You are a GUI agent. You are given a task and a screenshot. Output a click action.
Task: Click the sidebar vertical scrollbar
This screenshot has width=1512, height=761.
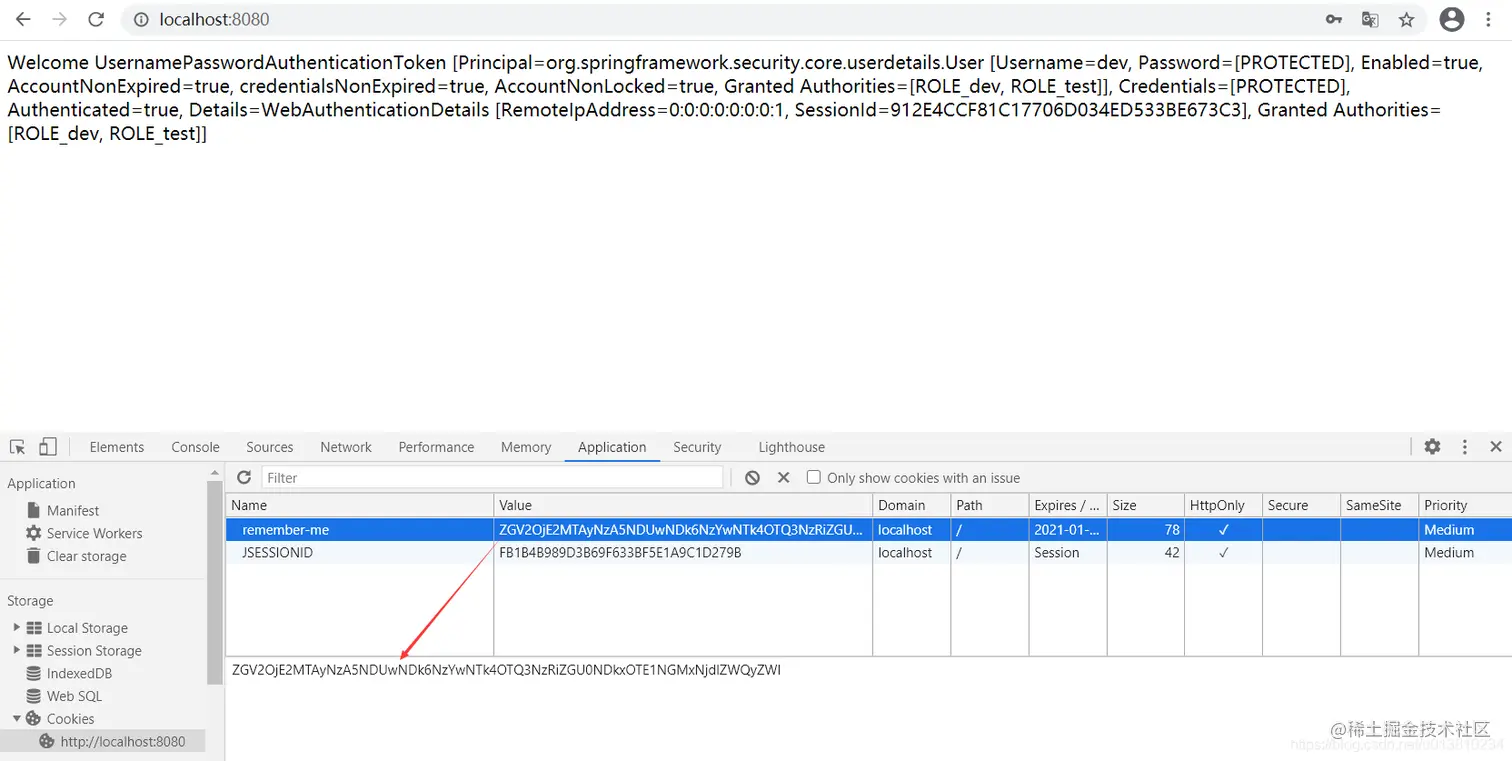click(x=215, y=582)
